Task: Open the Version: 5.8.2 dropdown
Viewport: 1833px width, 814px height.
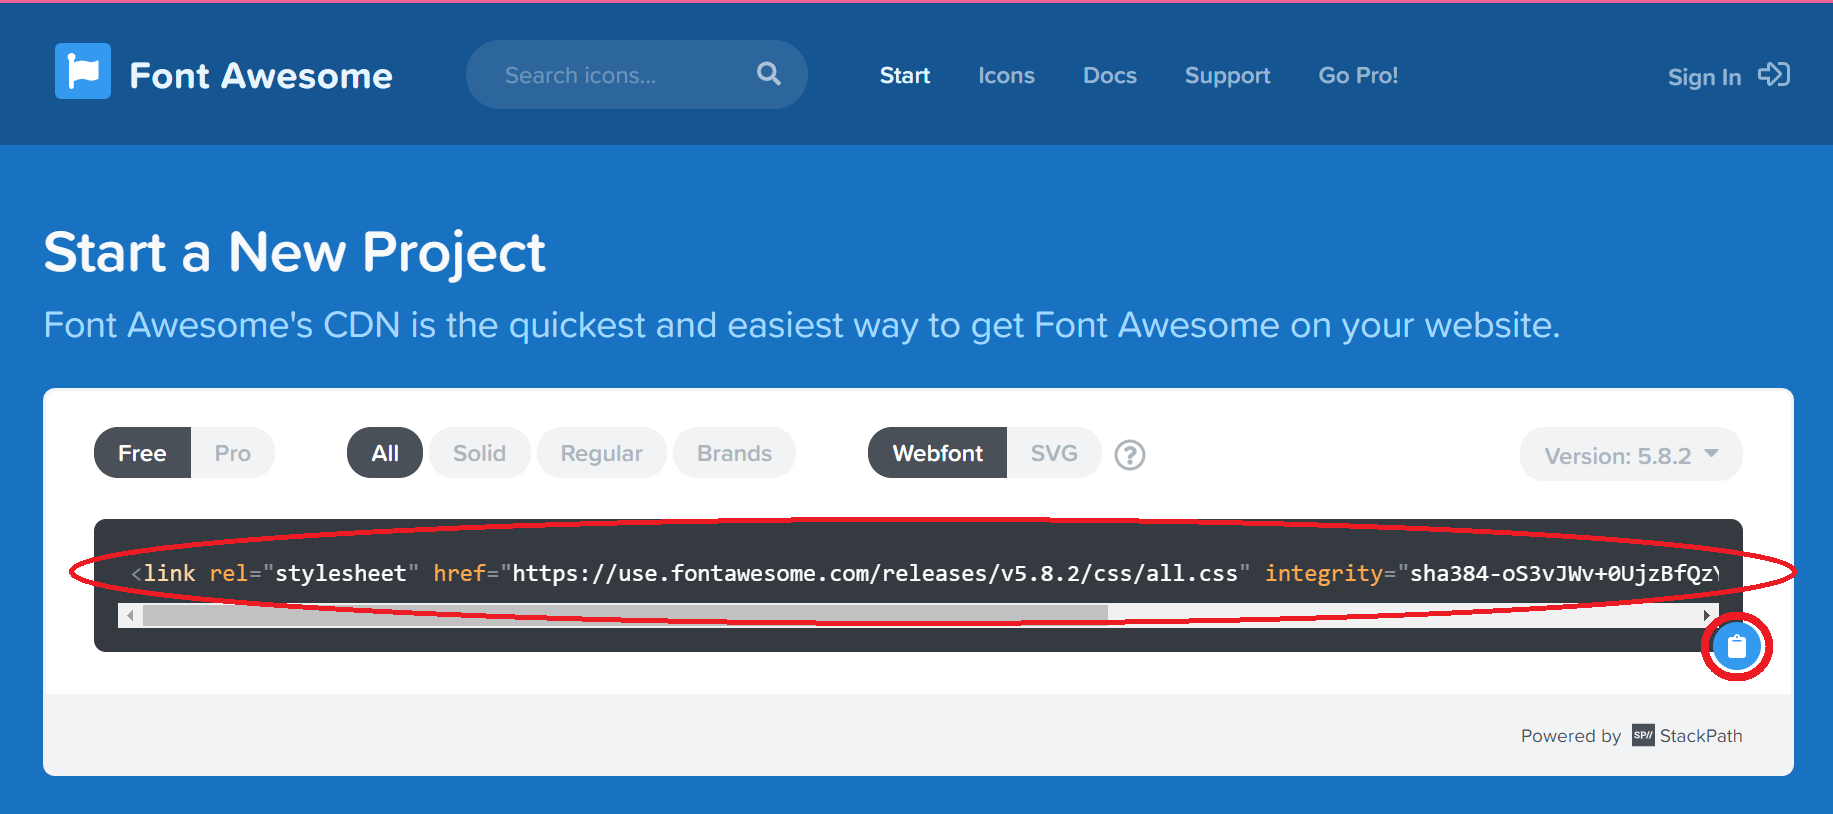Action: 1631,455
